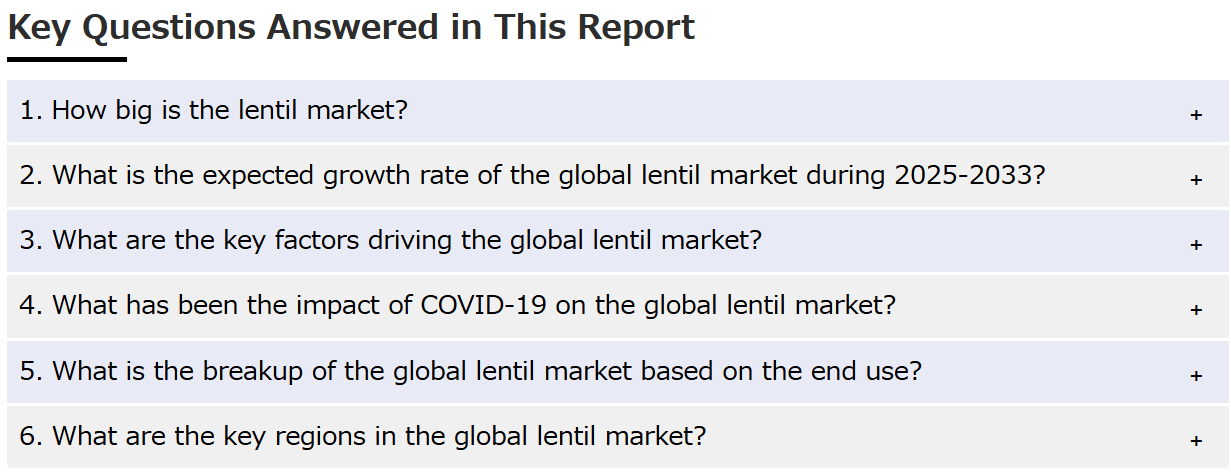Select the number '1.' label of first question
This screenshot has height=476, width=1231.
coord(32,110)
